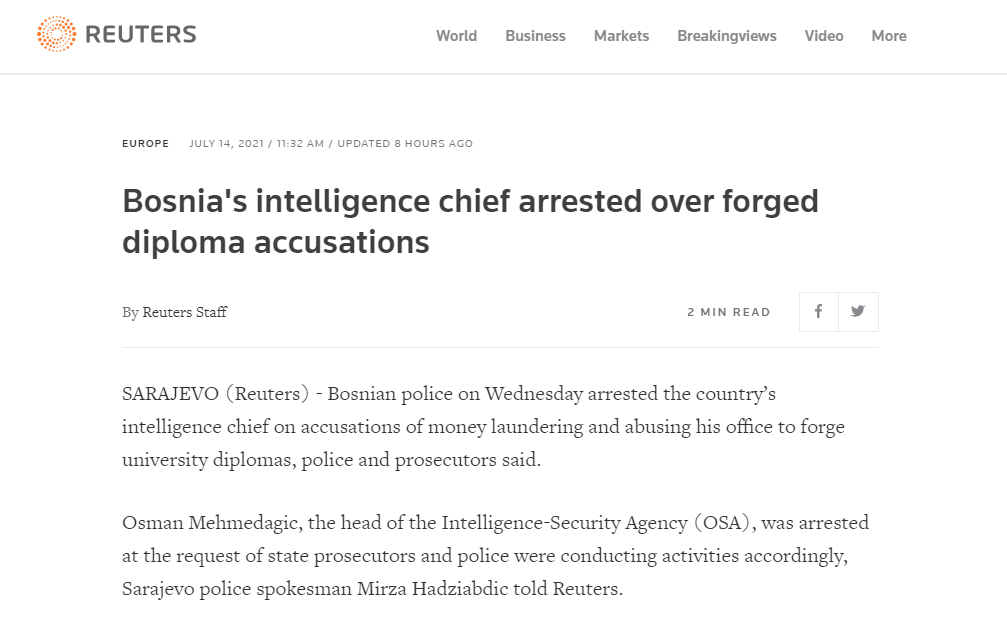
Task: Click the orange dotted Reuters logo icon
Action: (x=56, y=36)
